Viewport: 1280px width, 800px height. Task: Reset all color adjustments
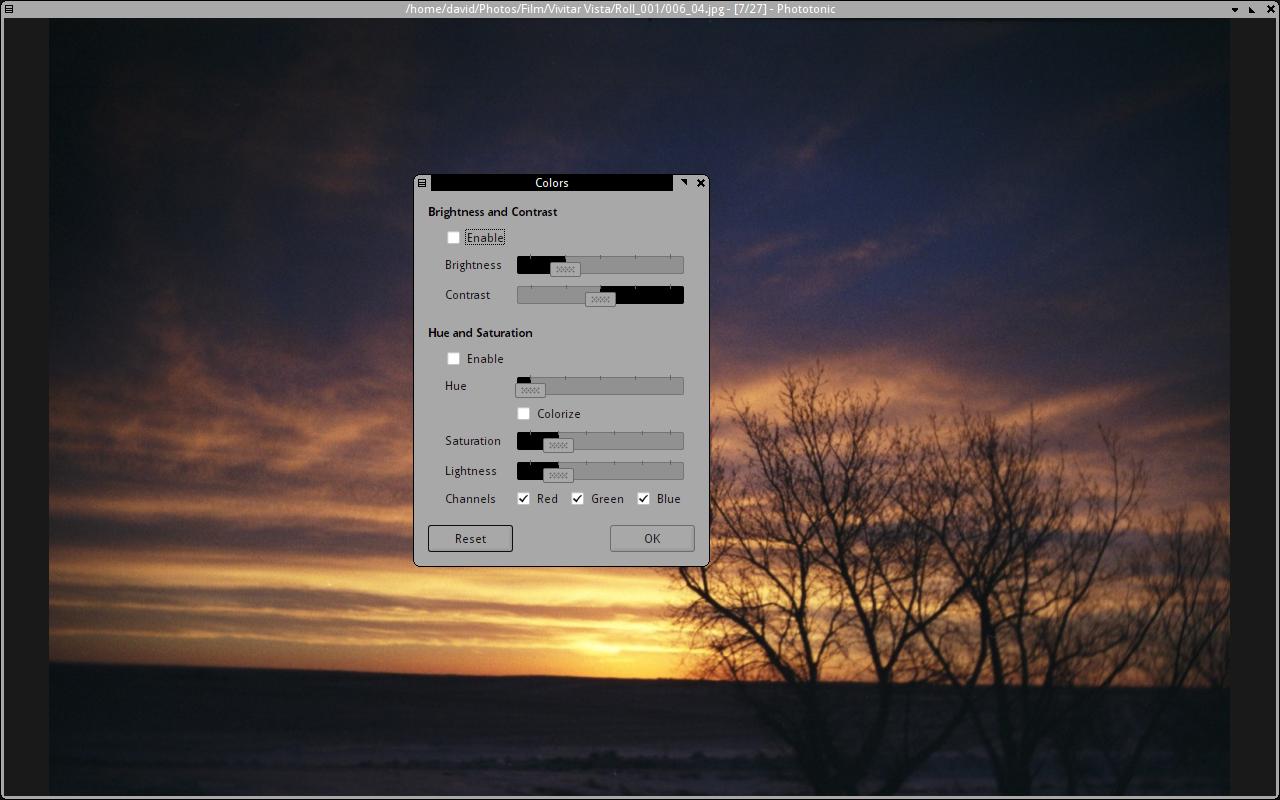tap(470, 539)
